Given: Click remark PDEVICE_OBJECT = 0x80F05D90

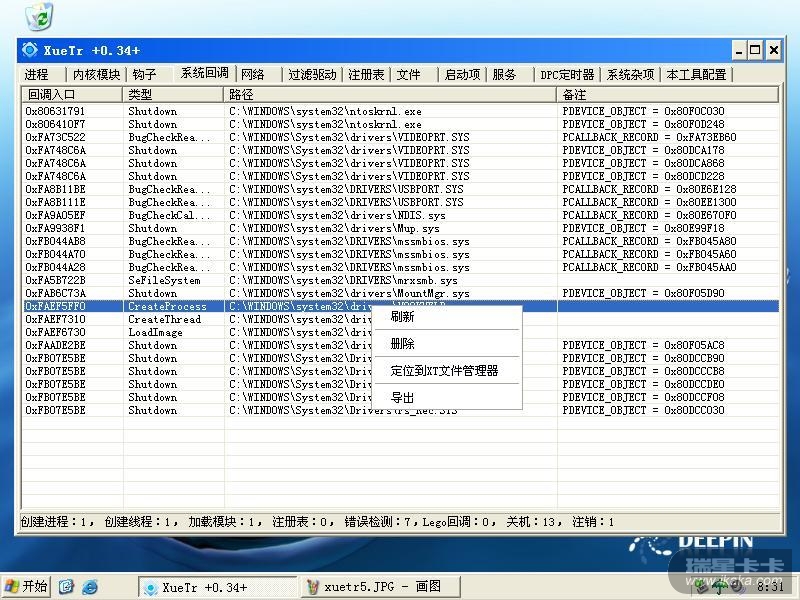Looking at the screenshot, I should [643, 293].
